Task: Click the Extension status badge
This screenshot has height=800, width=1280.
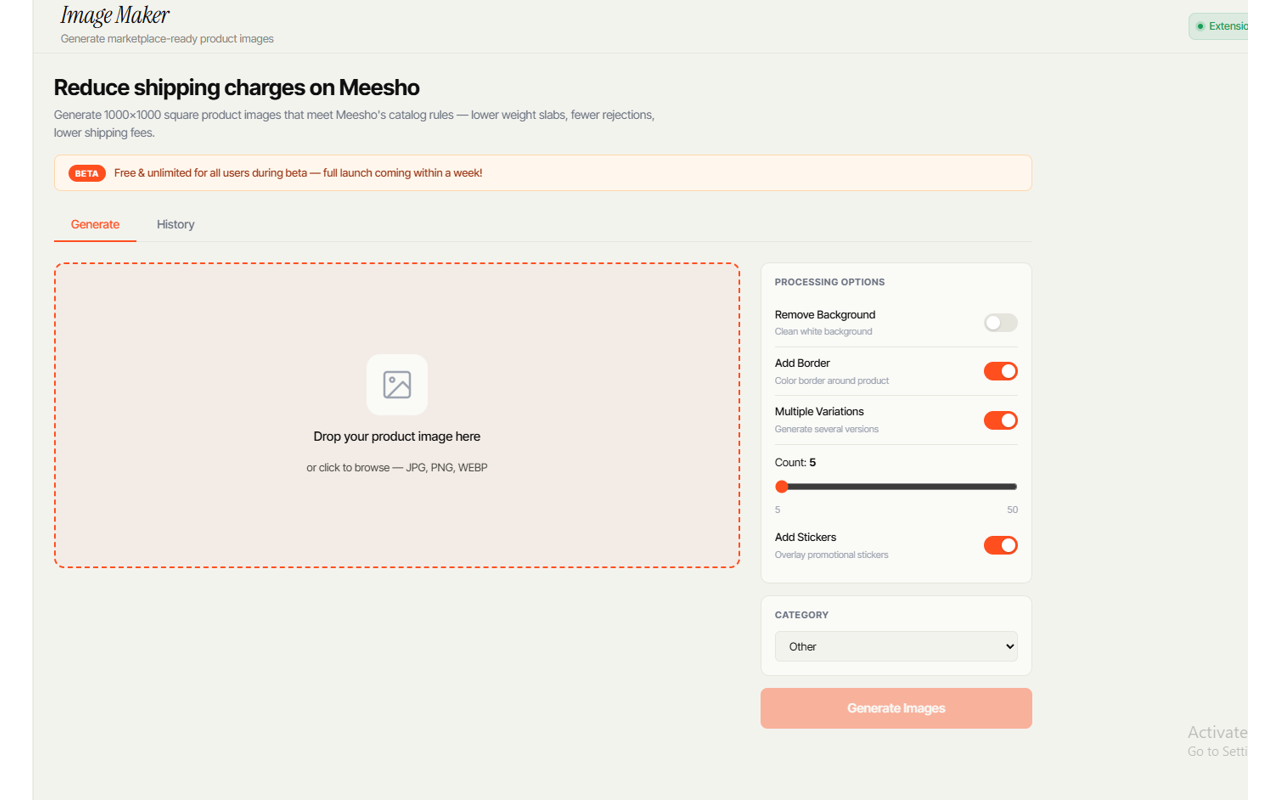Action: pyautogui.click(x=1218, y=26)
